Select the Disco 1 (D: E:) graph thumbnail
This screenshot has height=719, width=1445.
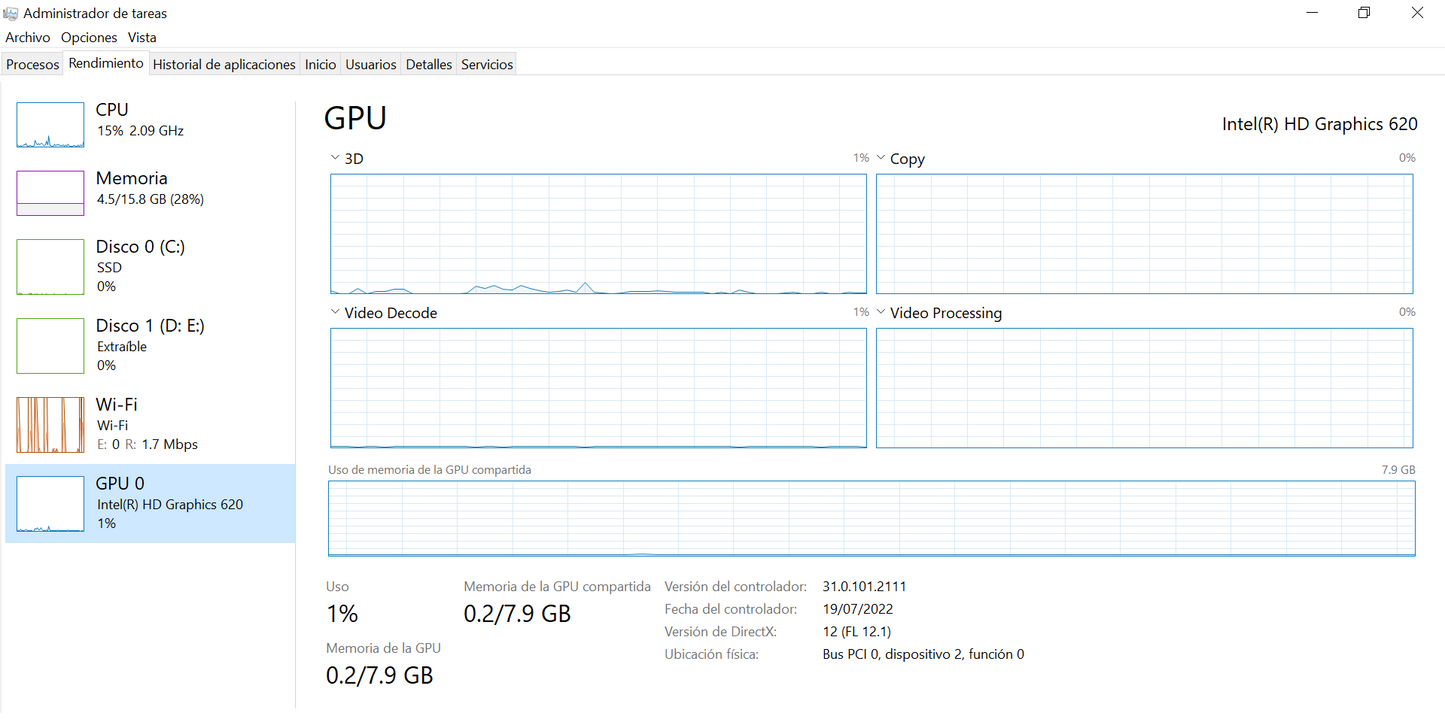pyautogui.click(x=50, y=346)
